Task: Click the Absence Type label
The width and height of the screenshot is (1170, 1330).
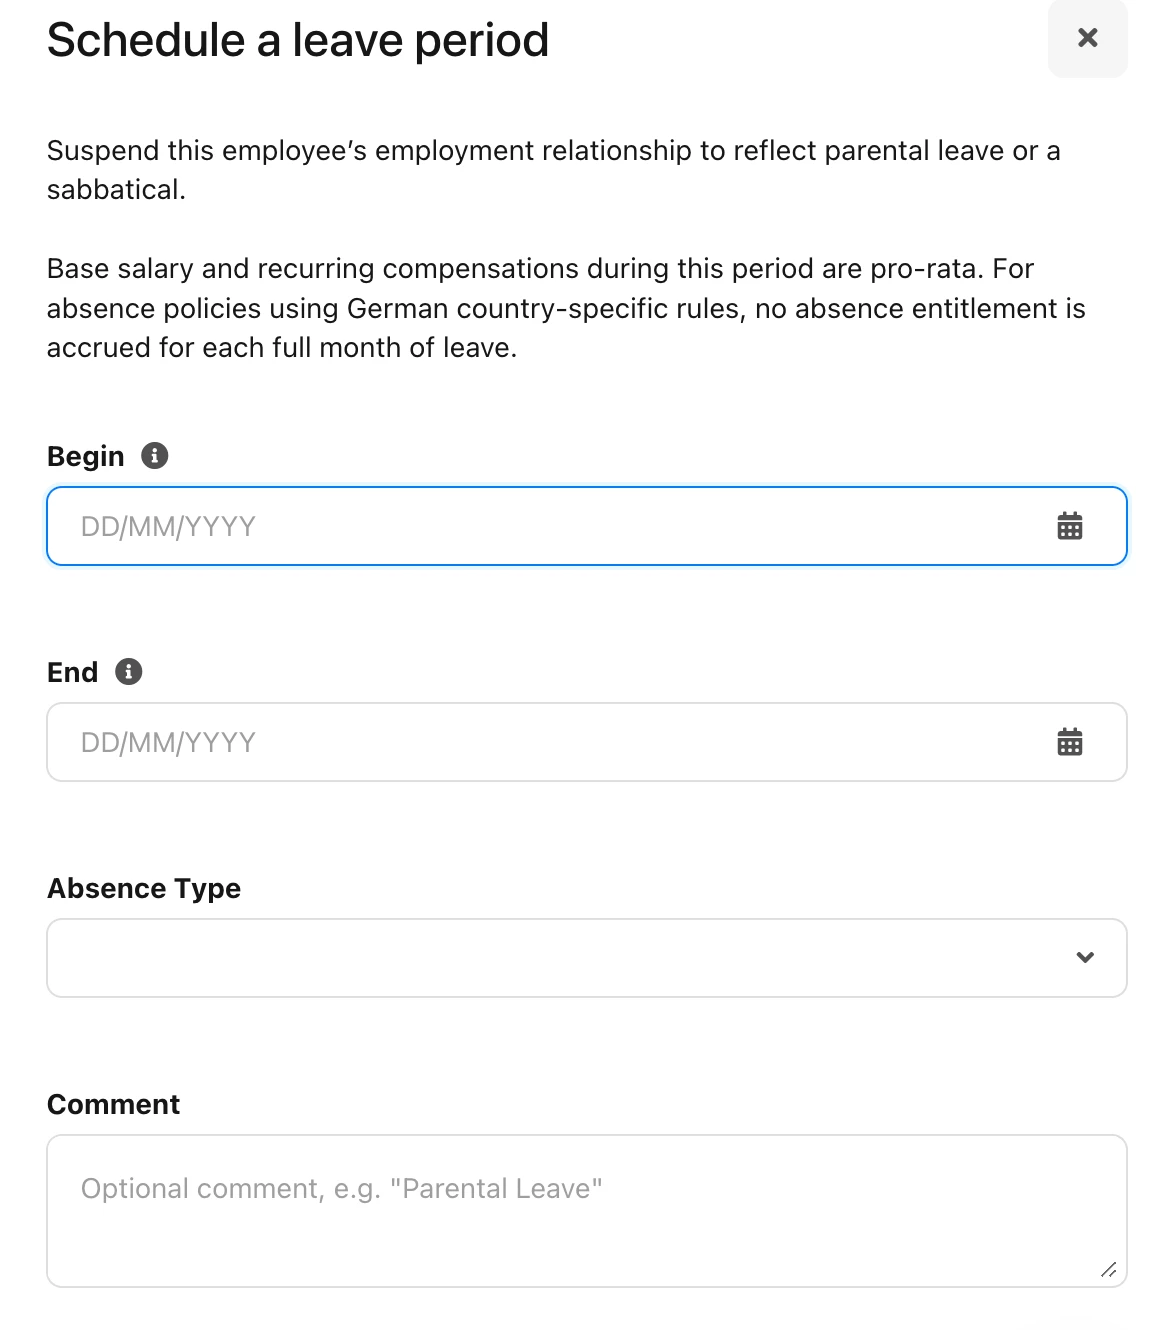Action: pyautogui.click(x=144, y=888)
